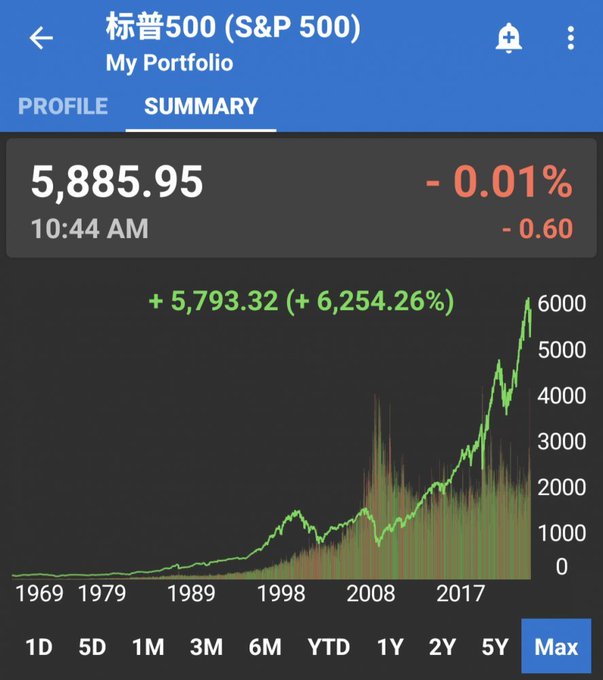Show the 1Y chart range
This screenshot has width=603, height=680.
click(389, 647)
